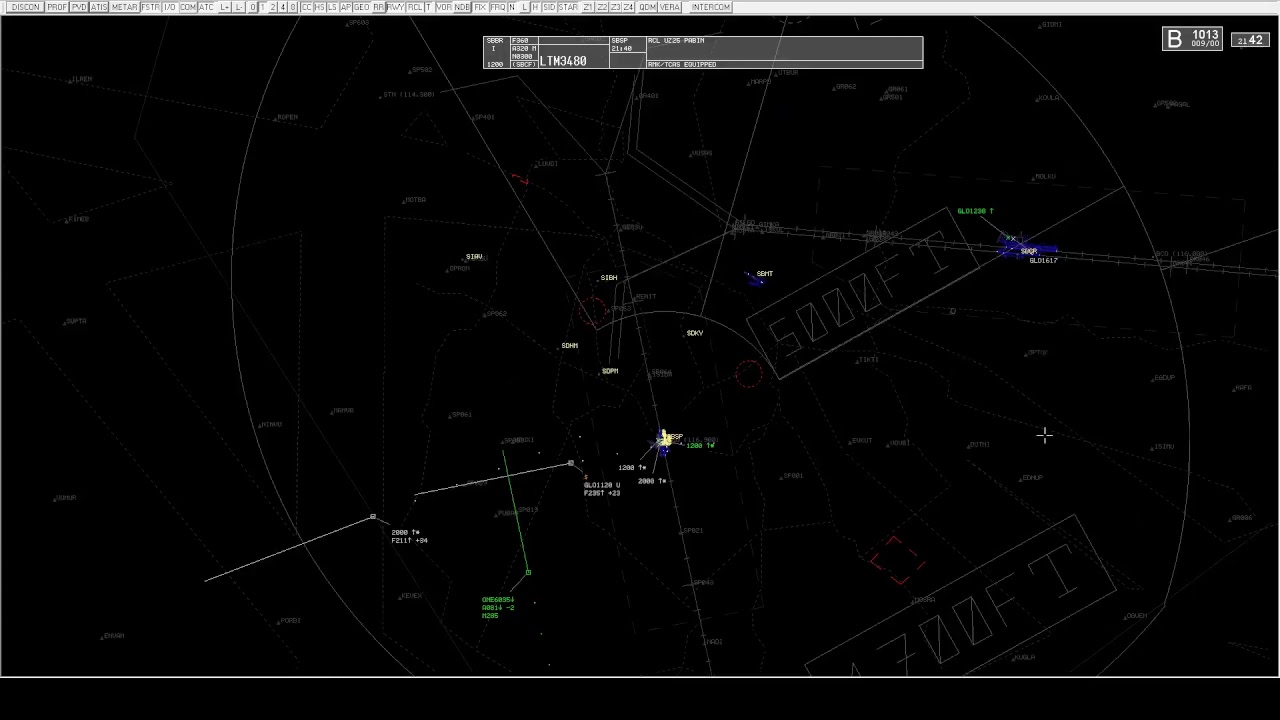Viewport: 1280px width, 720px height.
Task: Toggle the HS toolbar button
Action: pyautogui.click(x=320, y=7)
